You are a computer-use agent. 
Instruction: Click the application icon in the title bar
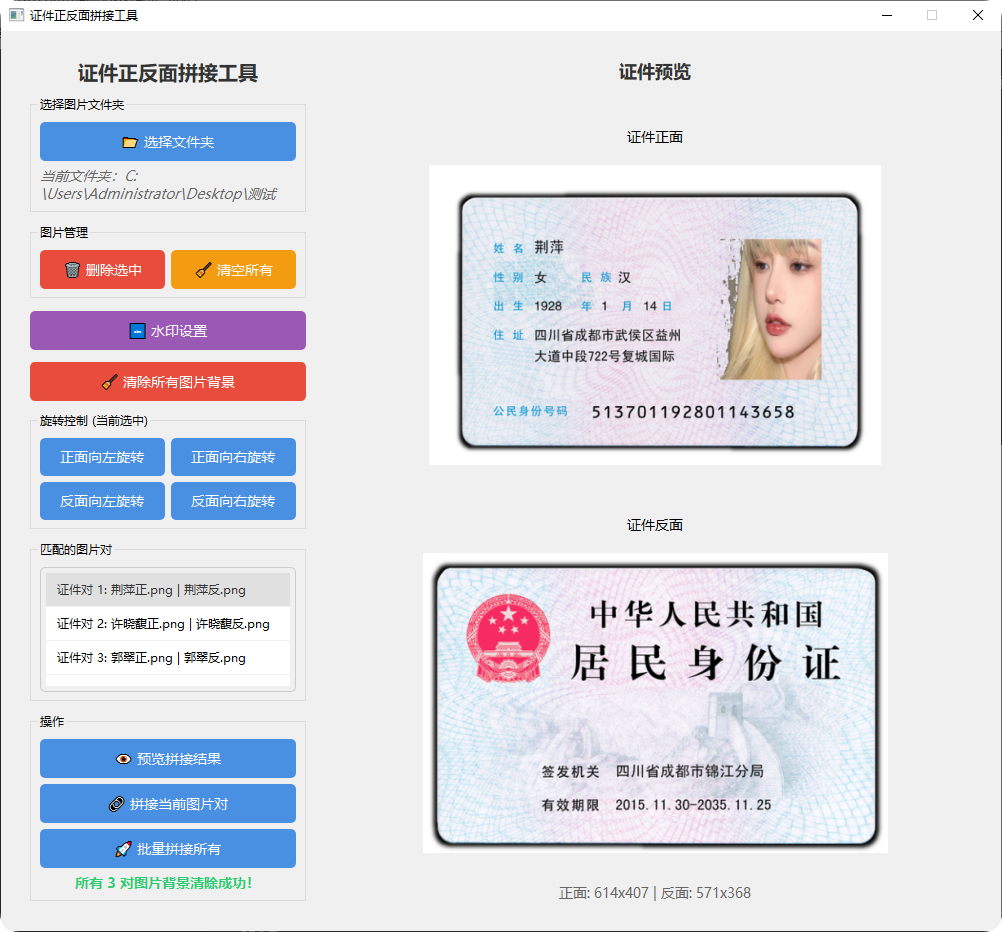17,15
